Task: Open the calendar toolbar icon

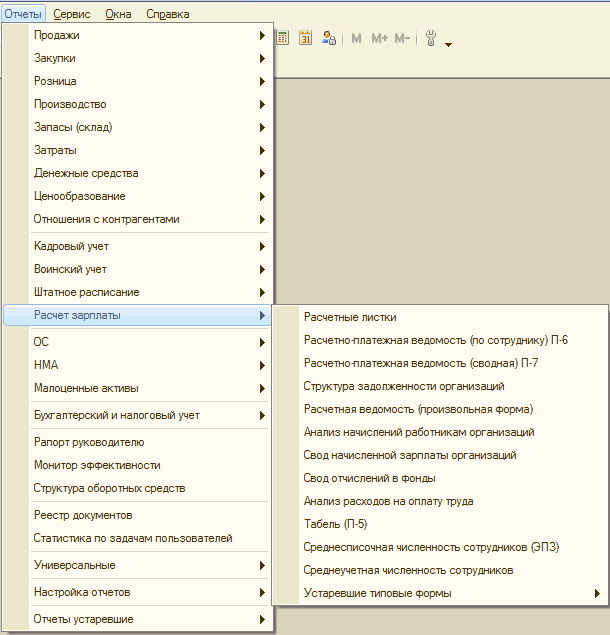Action: [305, 38]
